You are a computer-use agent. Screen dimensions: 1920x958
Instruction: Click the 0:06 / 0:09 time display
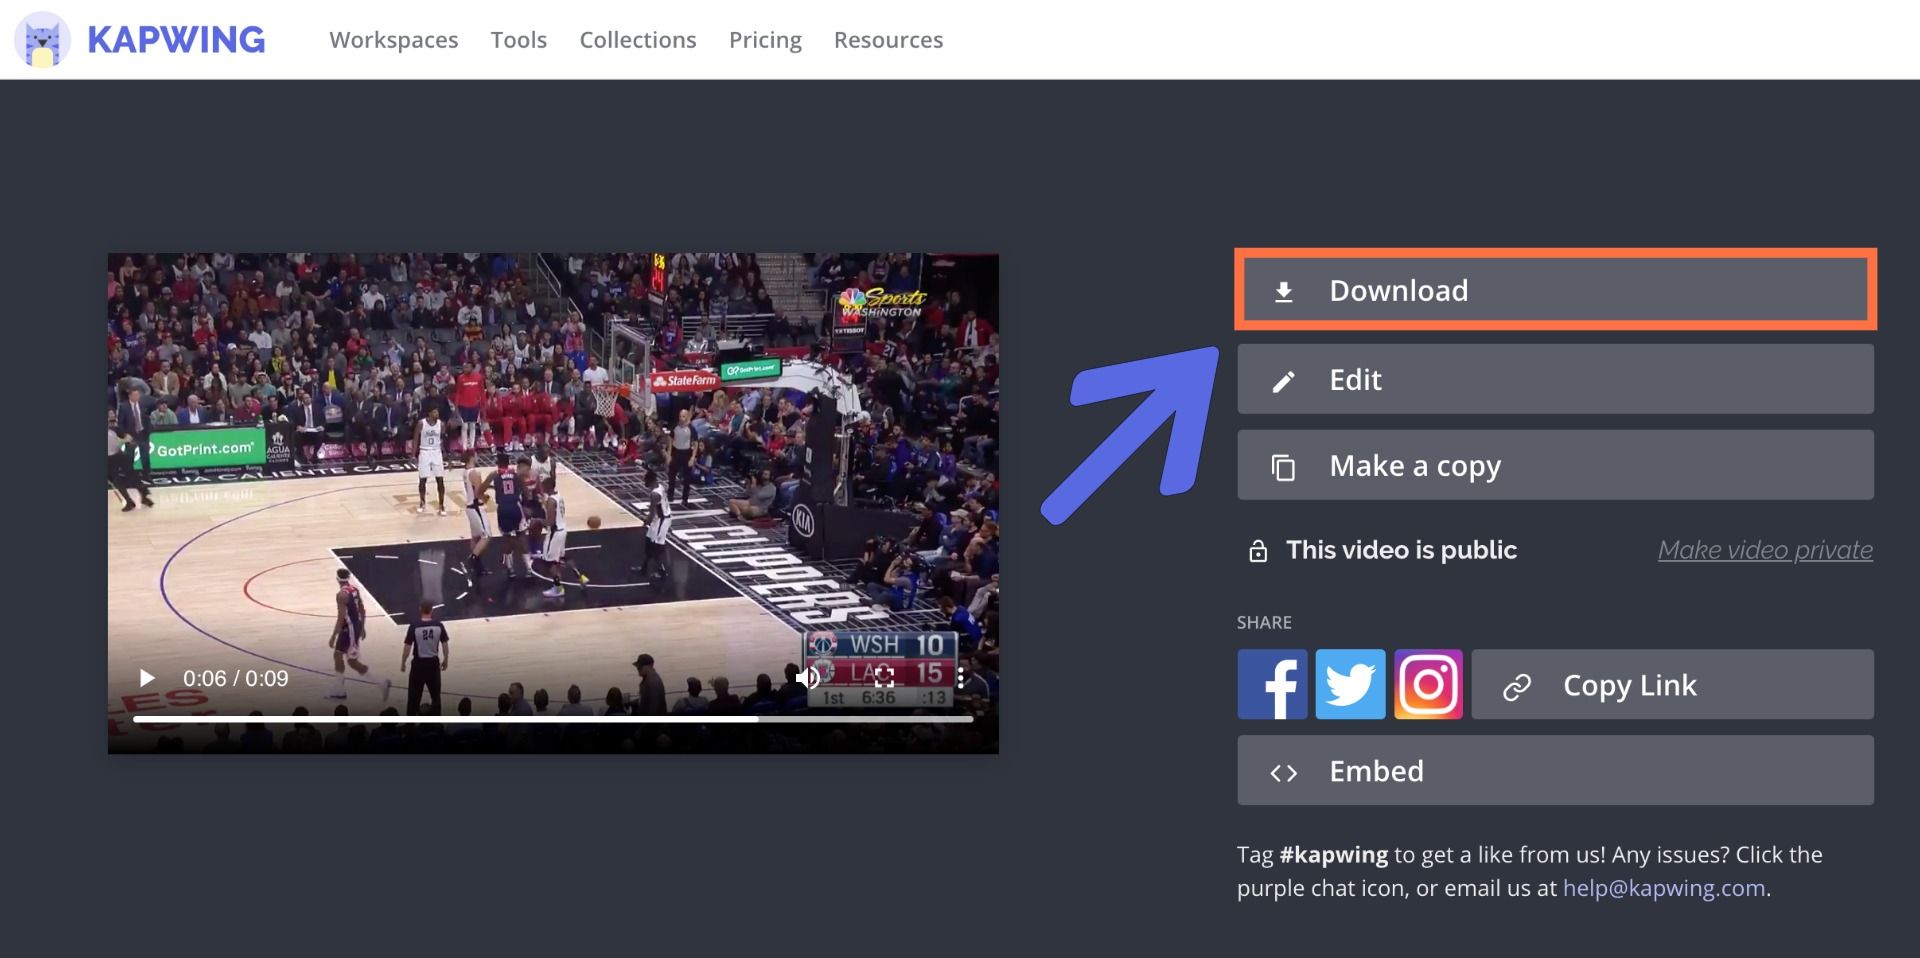click(236, 678)
